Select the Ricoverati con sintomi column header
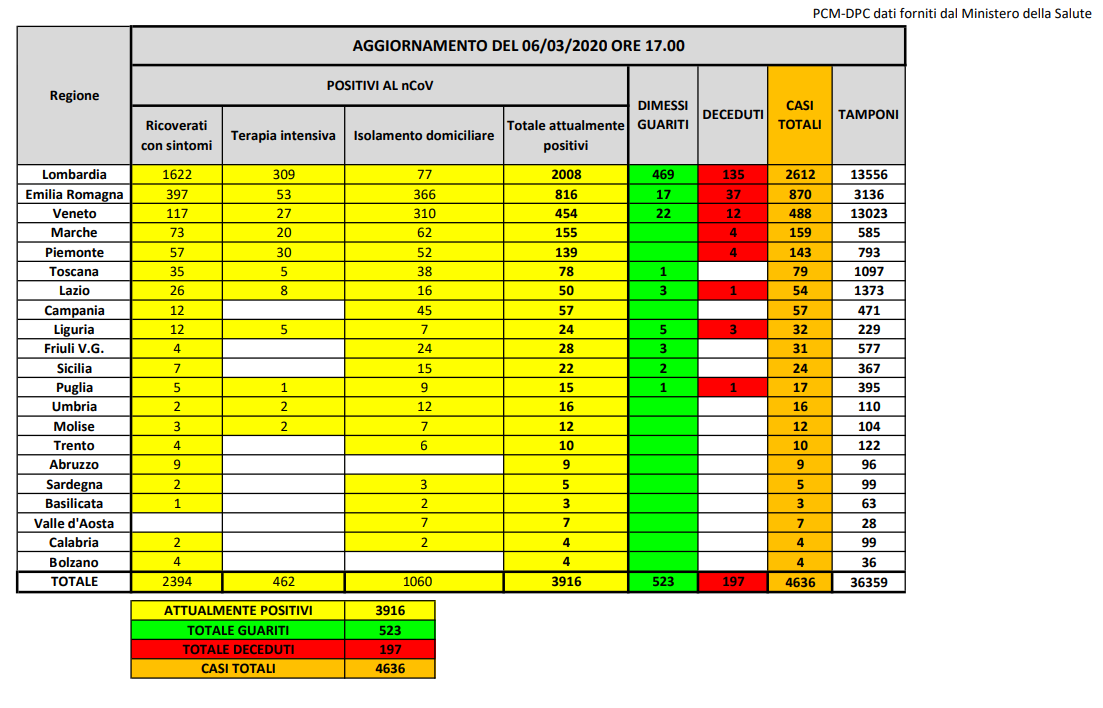1103x708 pixels. click(177, 135)
